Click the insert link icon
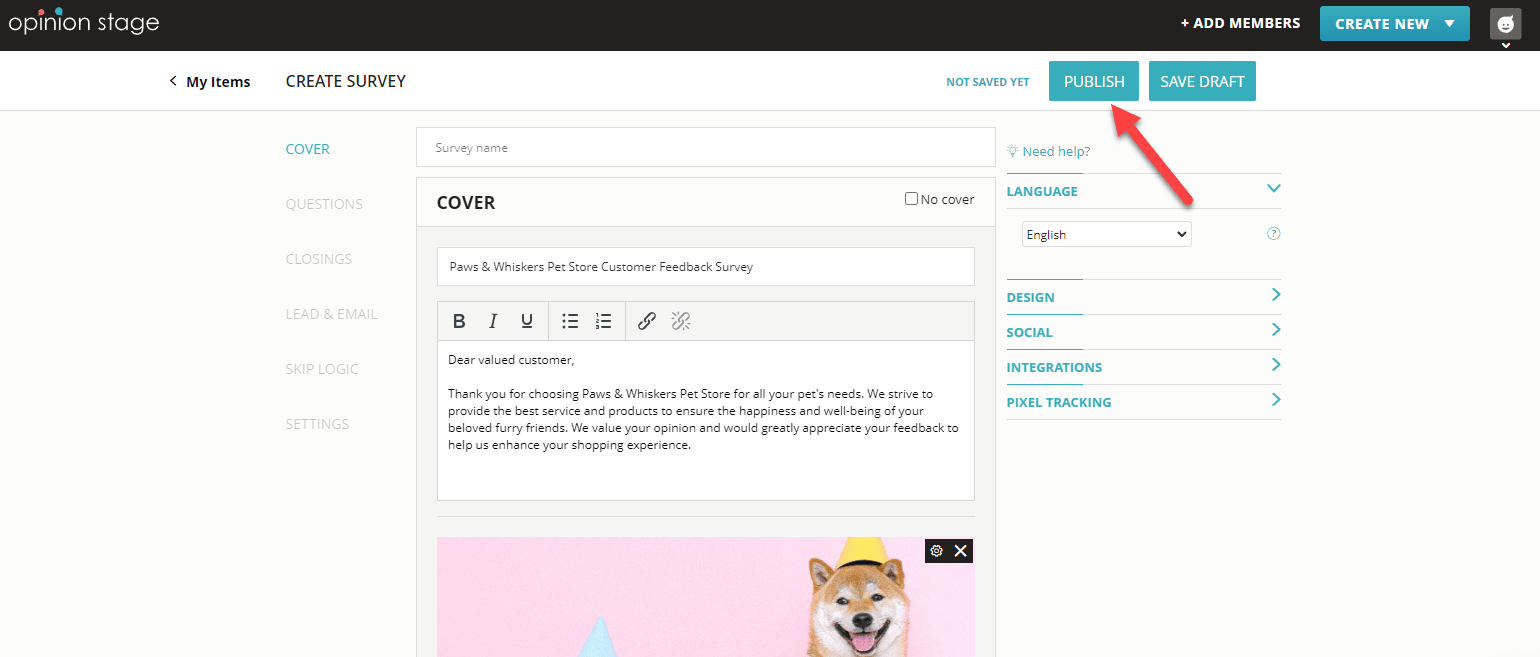The width and height of the screenshot is (1540, 657). pos(647,321)
